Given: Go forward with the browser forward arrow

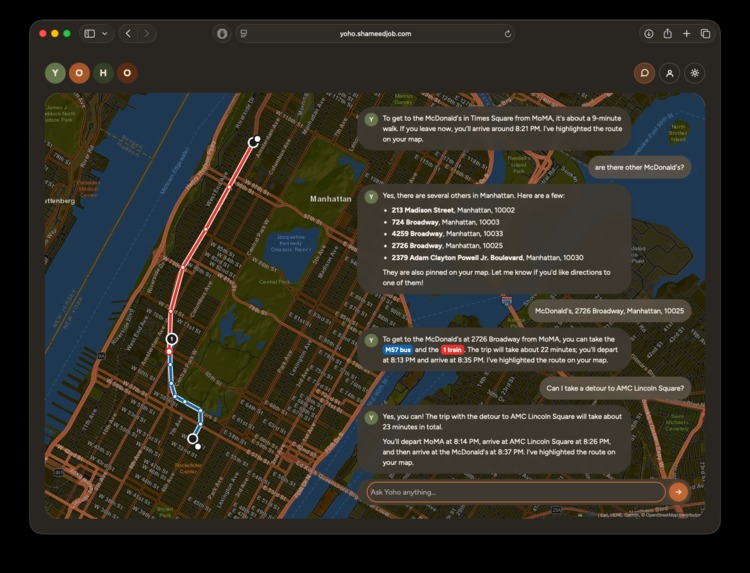Looking at the screenshot, I should (146, 33).
